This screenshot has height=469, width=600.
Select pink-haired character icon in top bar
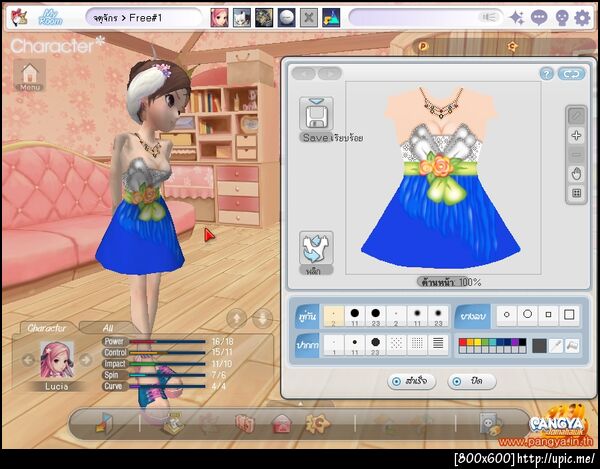tap(220, 18)
